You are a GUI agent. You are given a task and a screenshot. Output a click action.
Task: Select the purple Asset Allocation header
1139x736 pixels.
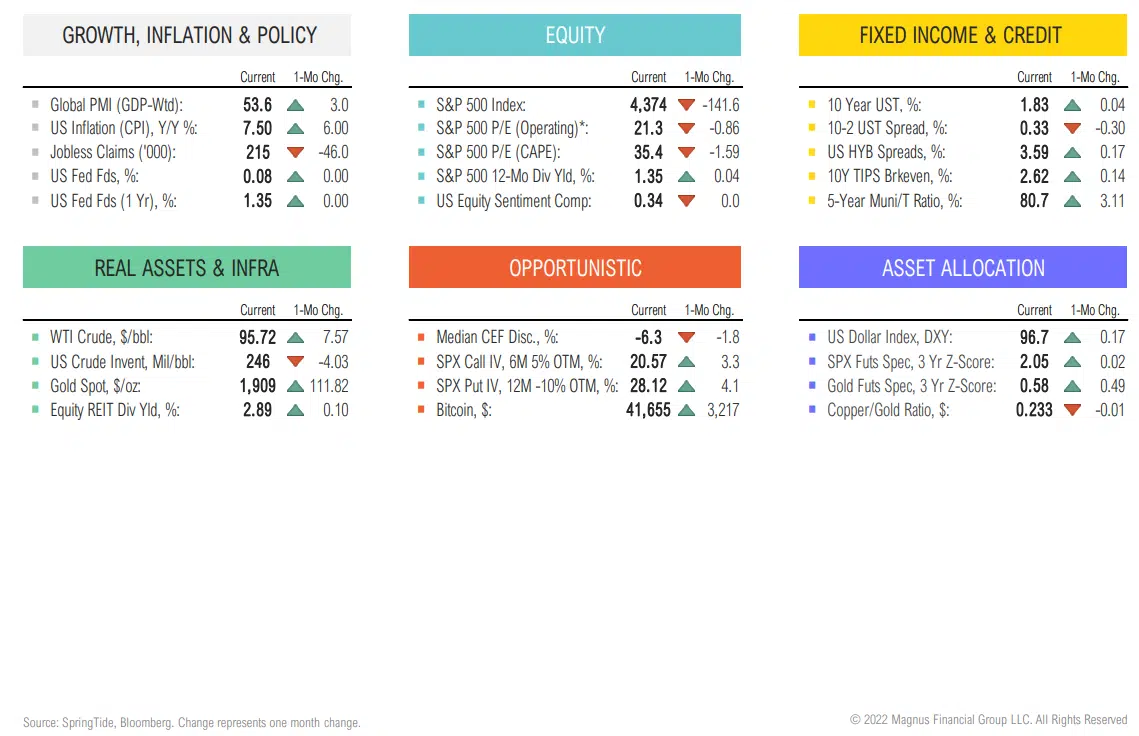click(x=962, y=268)
